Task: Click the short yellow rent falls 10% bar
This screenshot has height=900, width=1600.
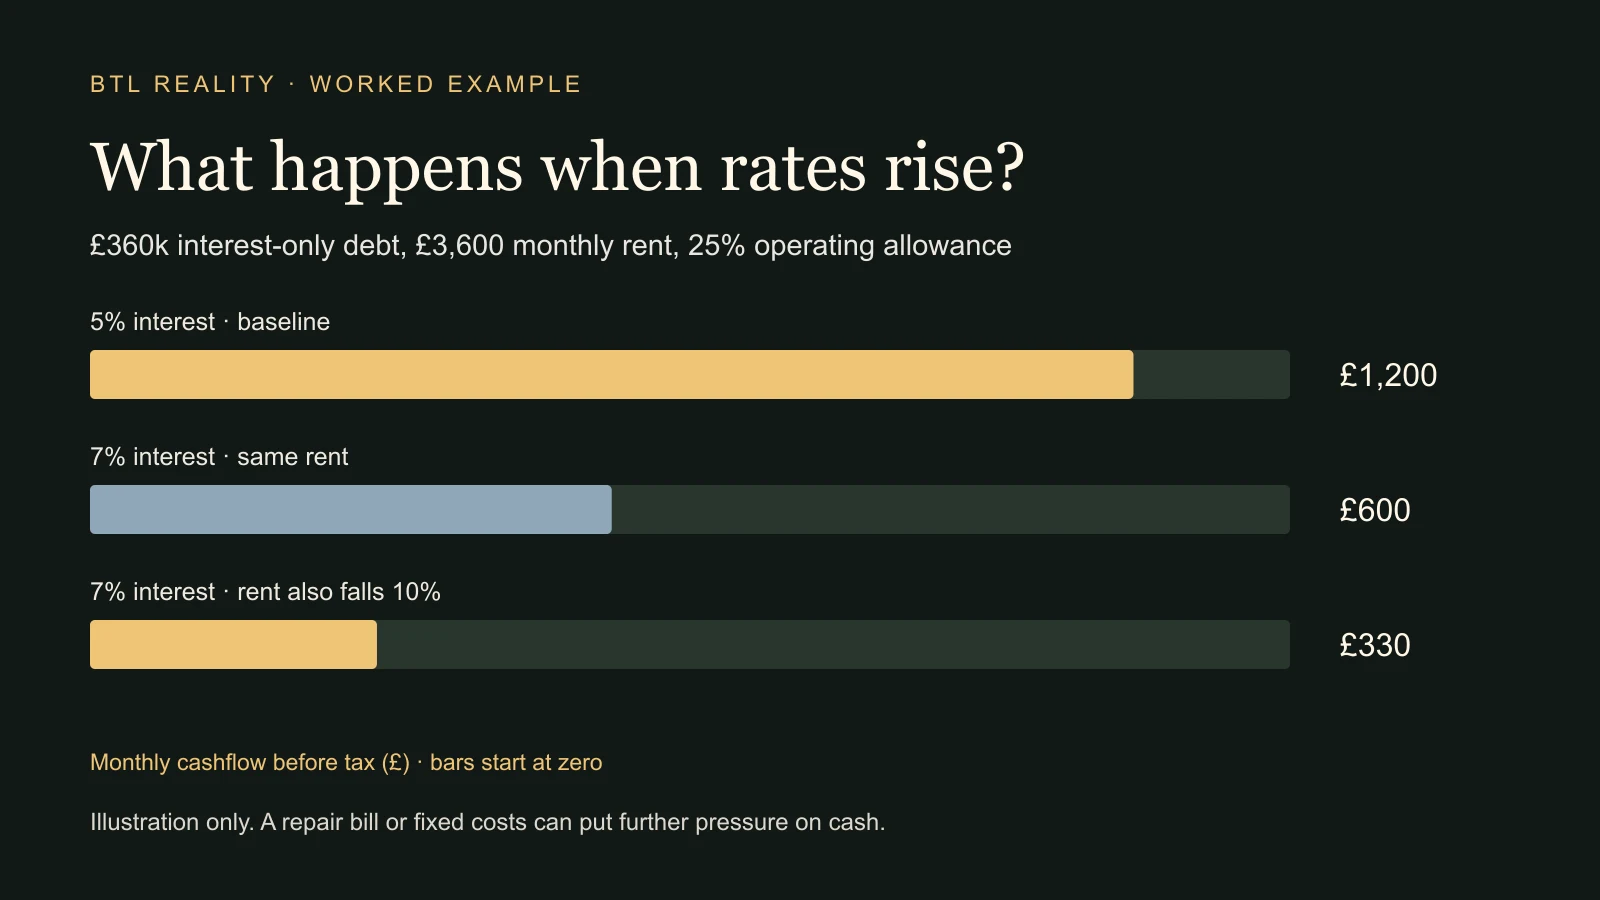Action: tap(233, 644)
